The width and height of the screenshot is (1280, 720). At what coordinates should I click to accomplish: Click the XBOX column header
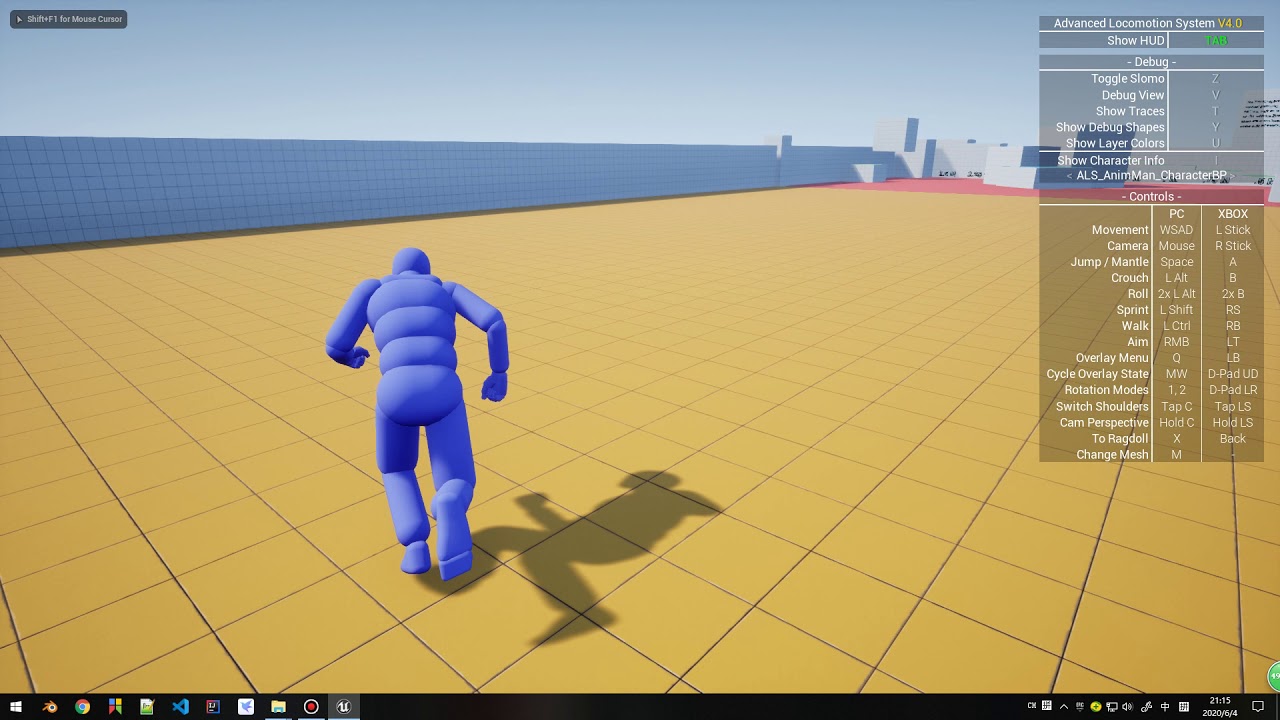[x=1233, y=214]
